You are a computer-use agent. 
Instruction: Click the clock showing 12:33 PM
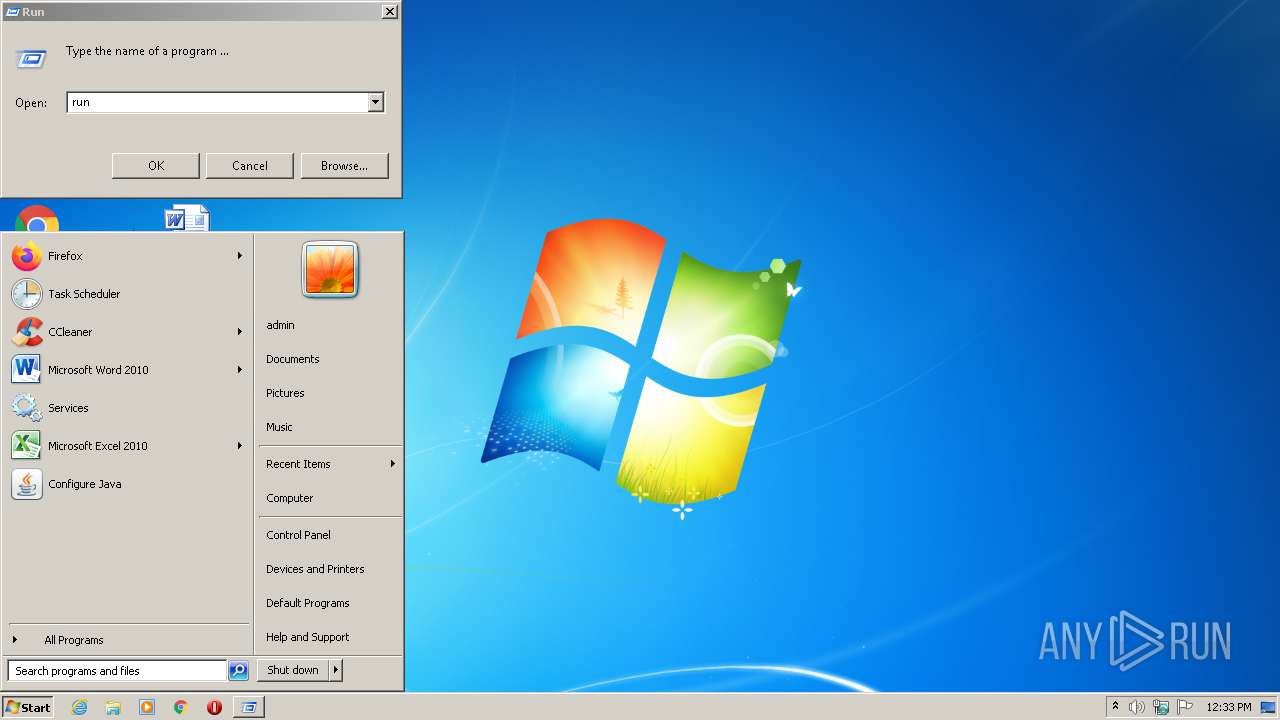point(1229,707)
